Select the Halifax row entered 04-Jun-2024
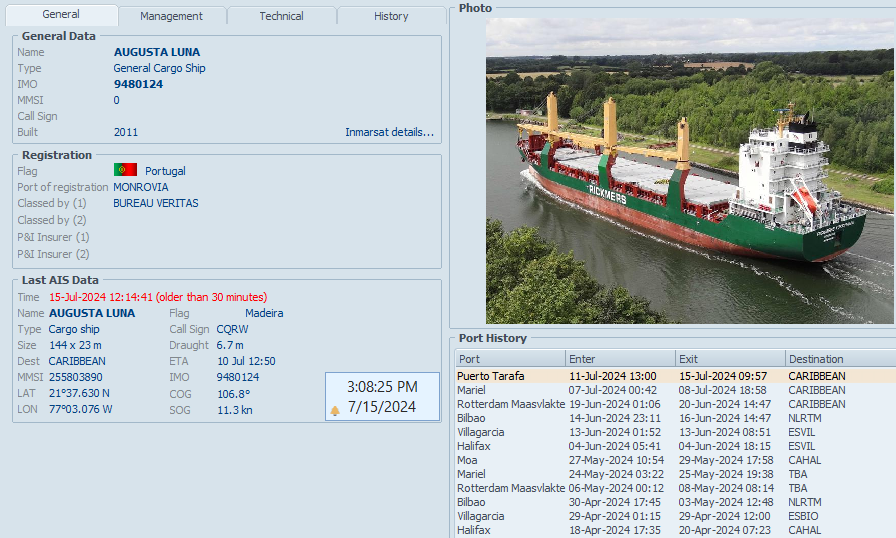 pyautogui.click(x=675, y=446)
